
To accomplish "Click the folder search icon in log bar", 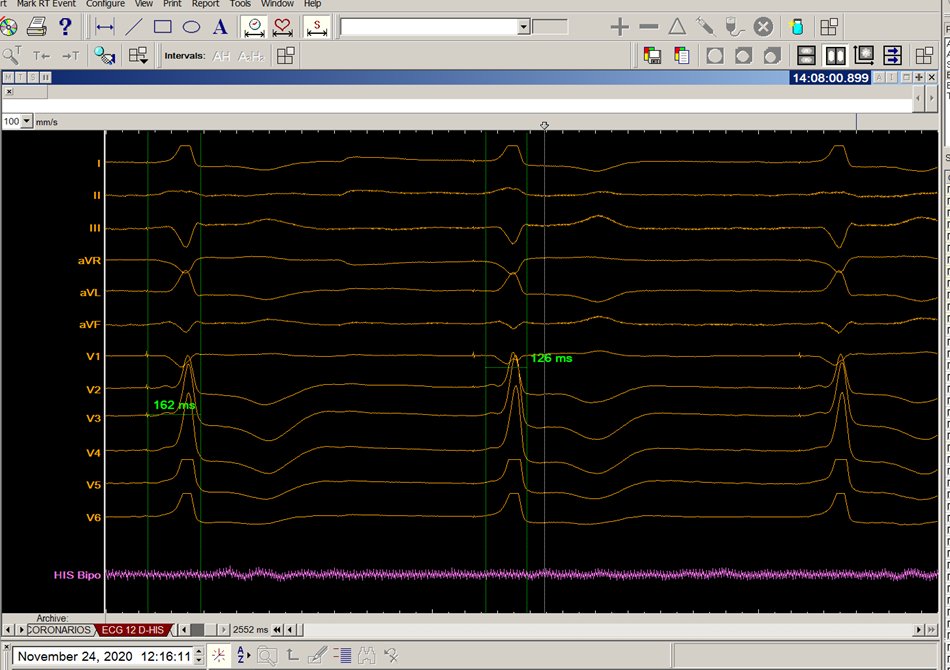I will (x=267, y=655).
